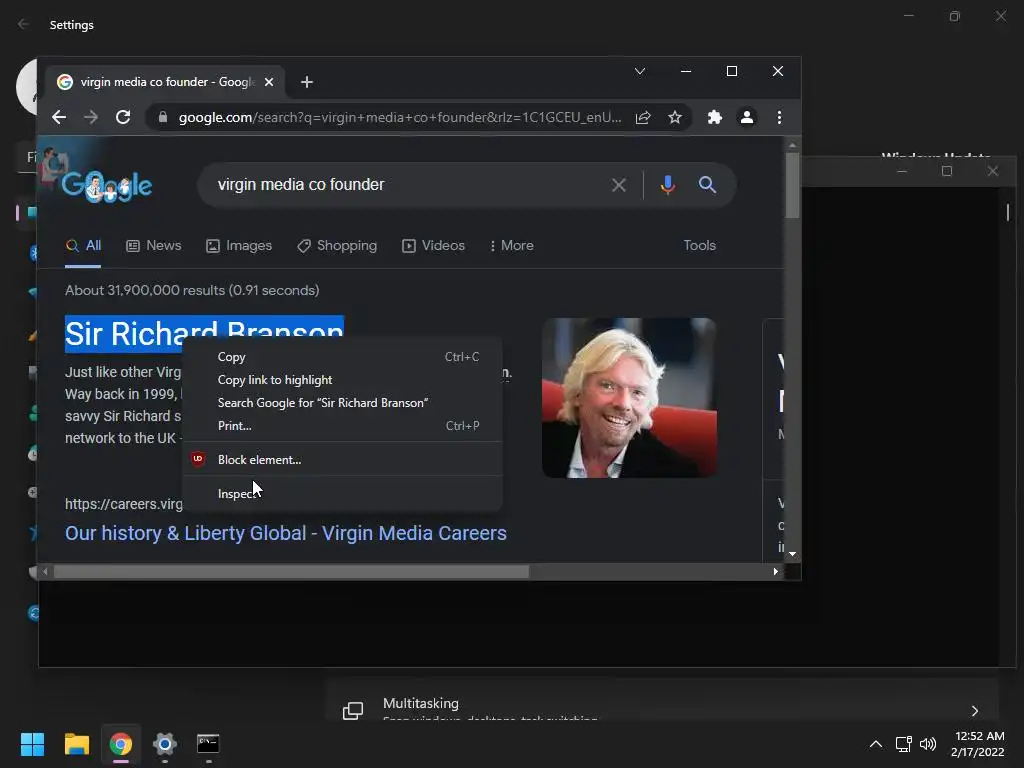Click the results count text "About 31,900,000 results"
This screenshot has height=768, width=1024.
(x=145, y=291)
